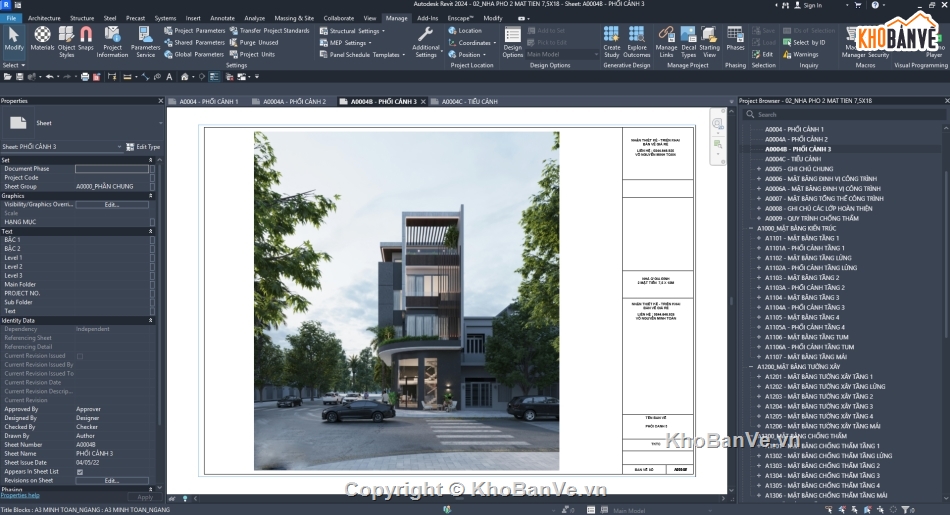
Task: Expand A1000_MẶT BẰNG KIẾN TRÚC tree node
Action: point(751,228)
